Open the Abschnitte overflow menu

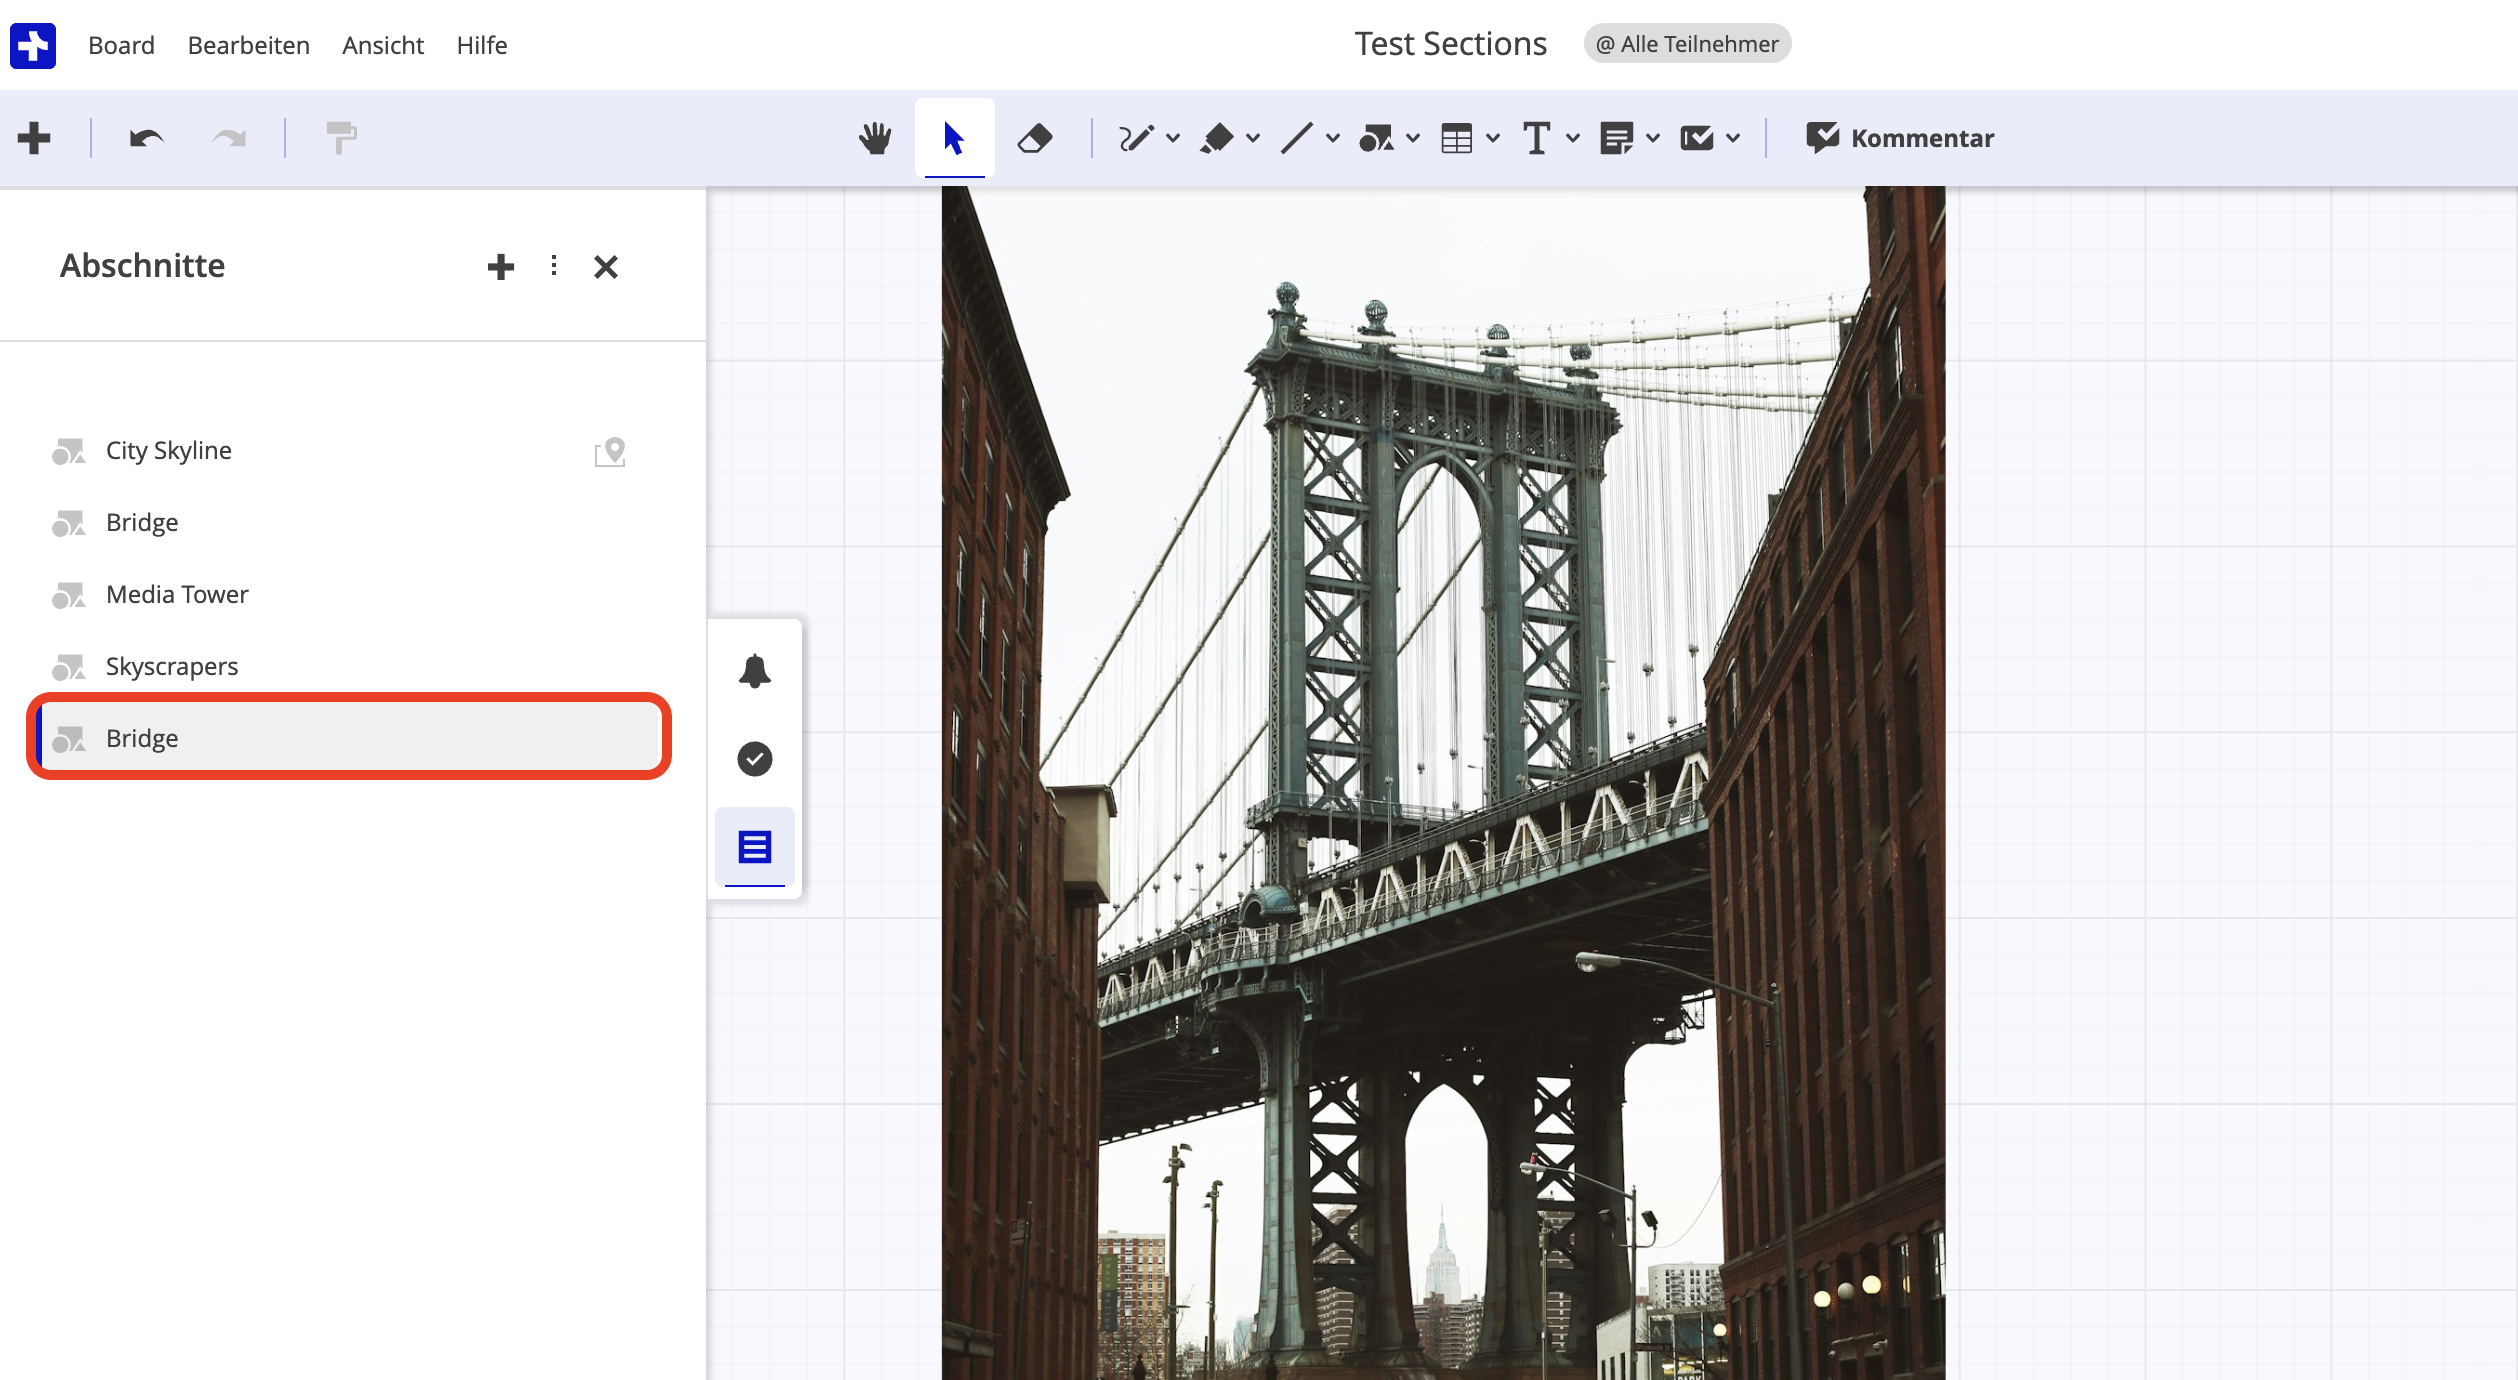coord(553,266)
